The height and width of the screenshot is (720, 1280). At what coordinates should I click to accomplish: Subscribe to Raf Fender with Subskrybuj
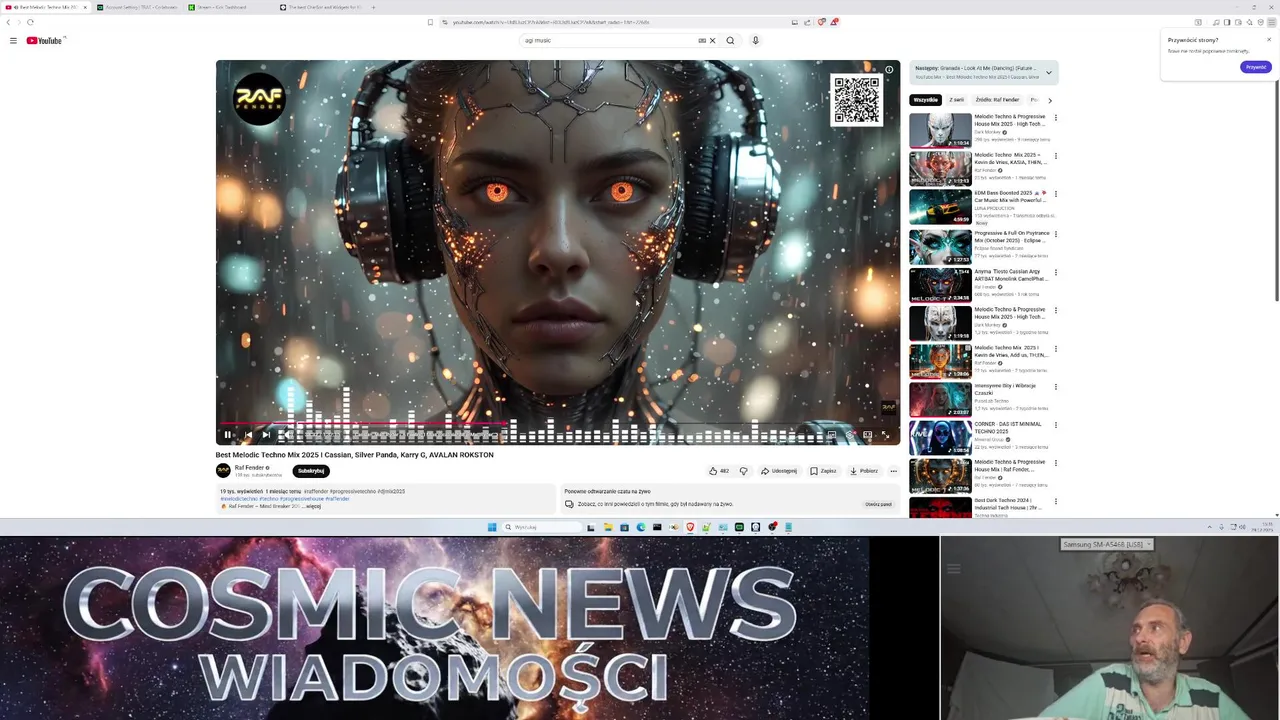tap(311, 471)
